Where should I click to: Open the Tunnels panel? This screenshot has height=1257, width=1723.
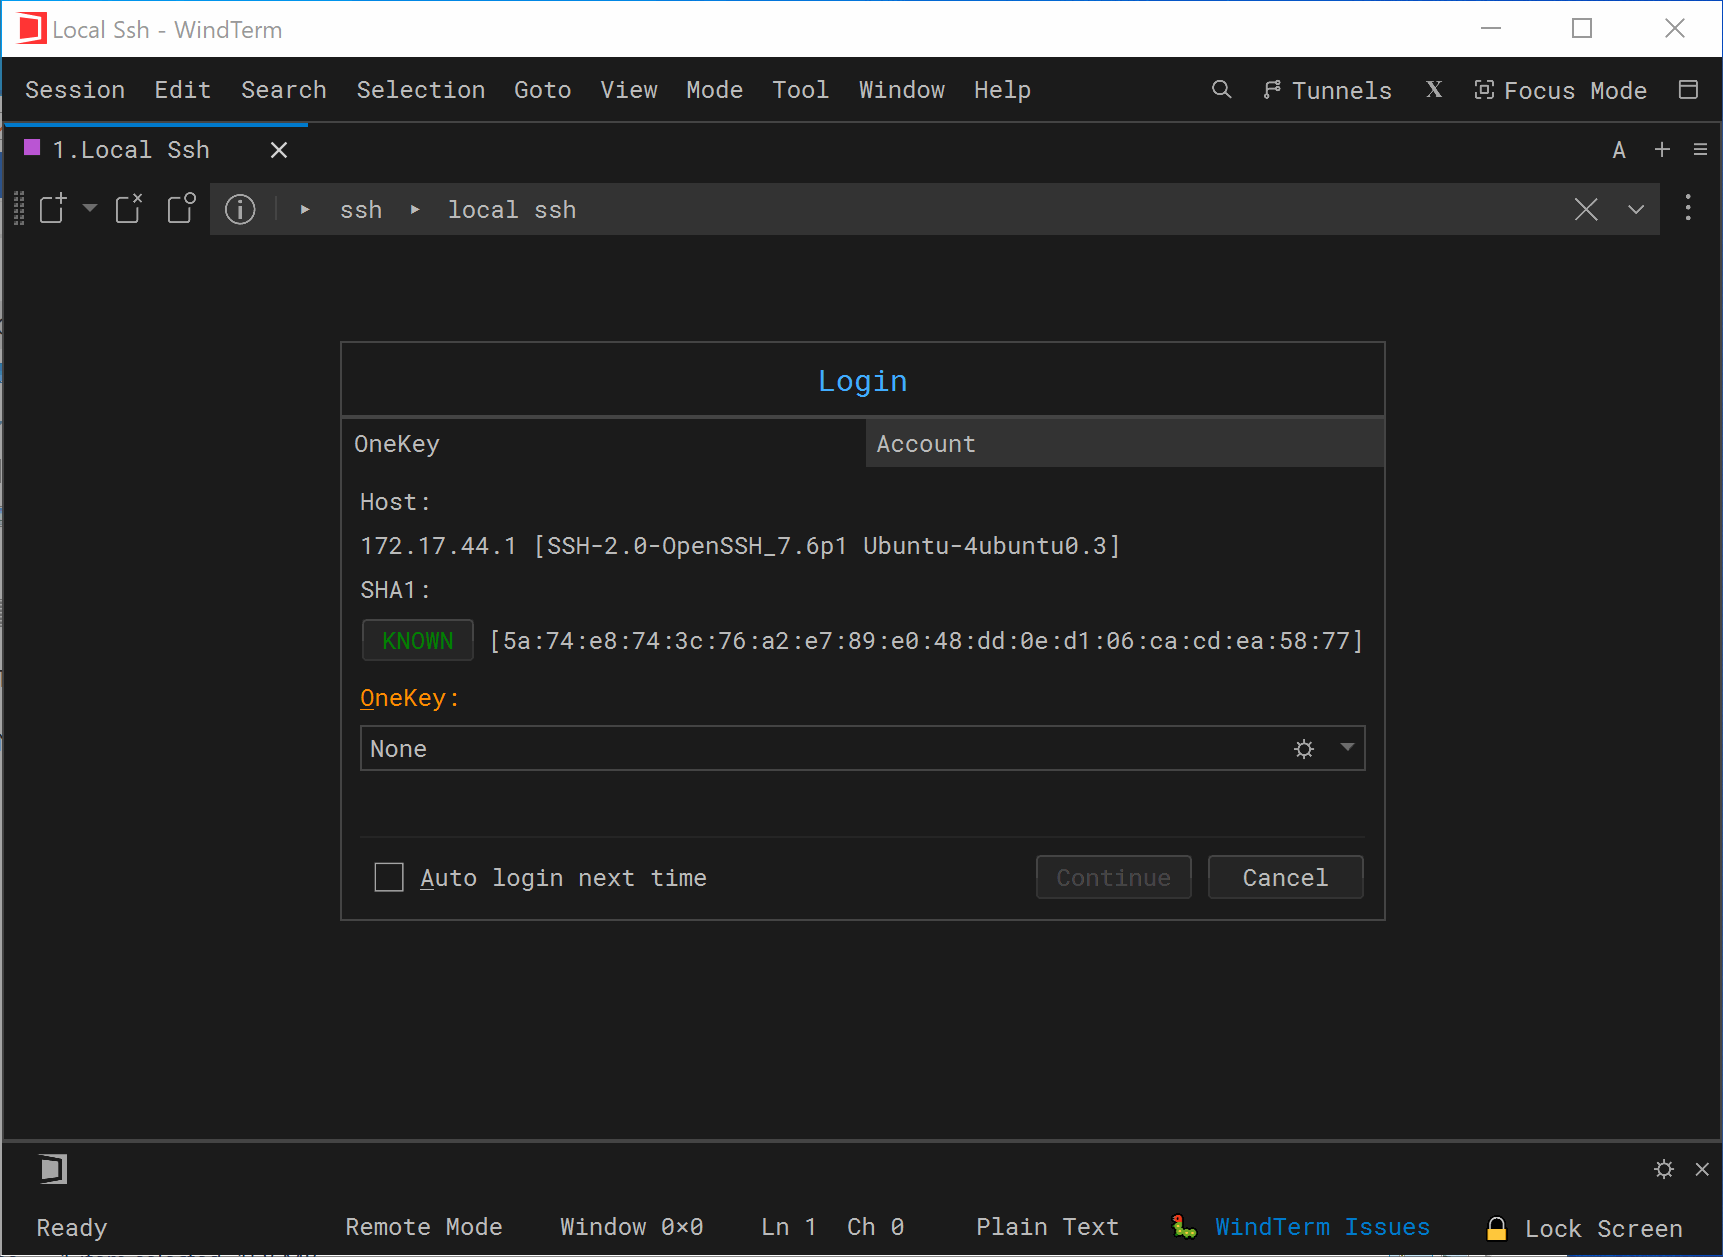1327,91
